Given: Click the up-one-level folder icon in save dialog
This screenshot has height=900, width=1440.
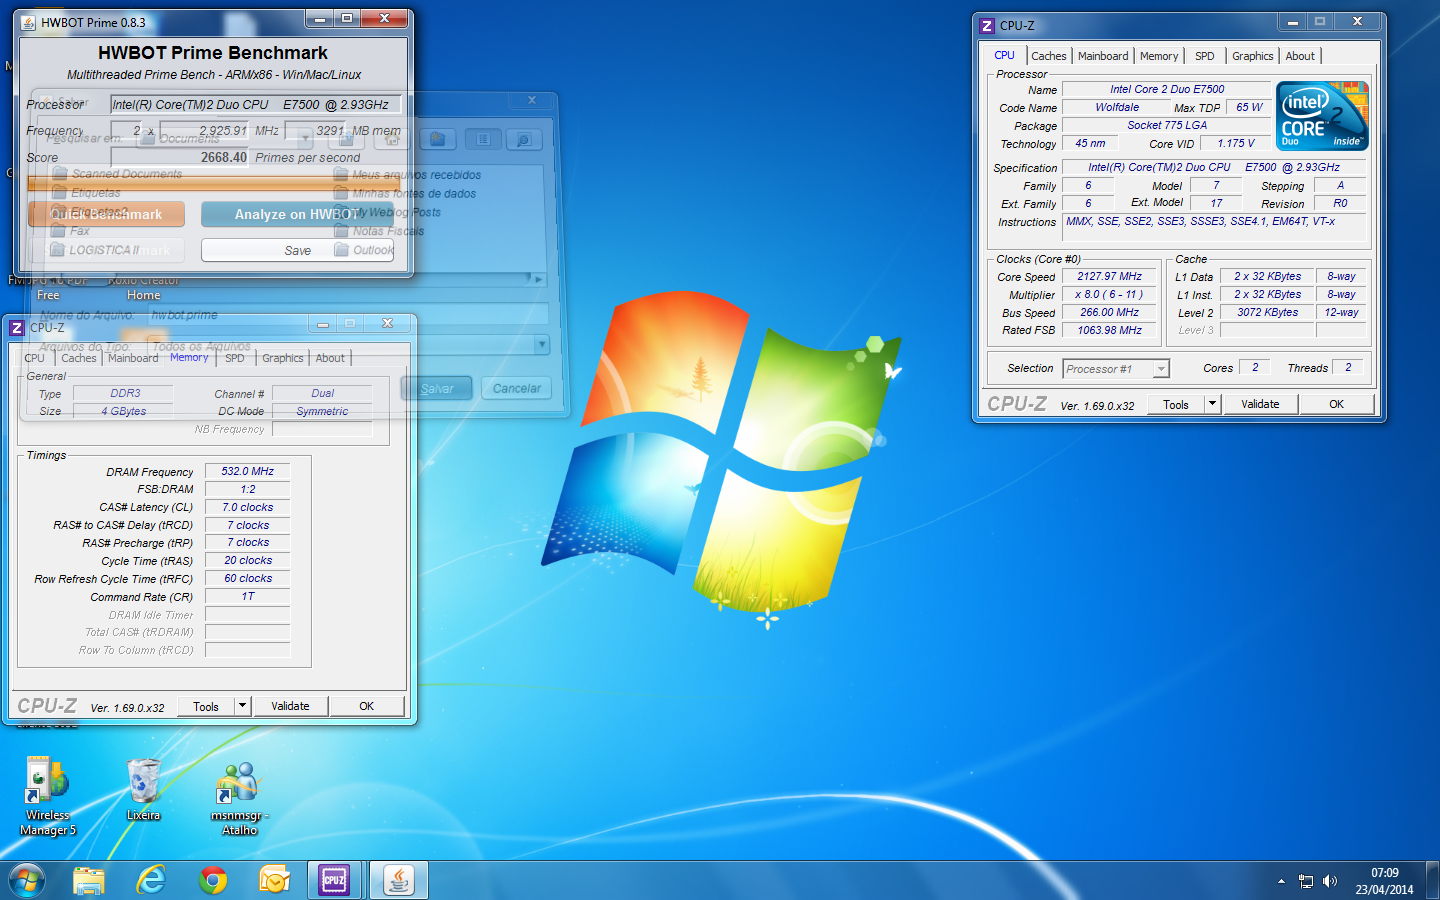Looking at the screenshot, I should (345, 139).
